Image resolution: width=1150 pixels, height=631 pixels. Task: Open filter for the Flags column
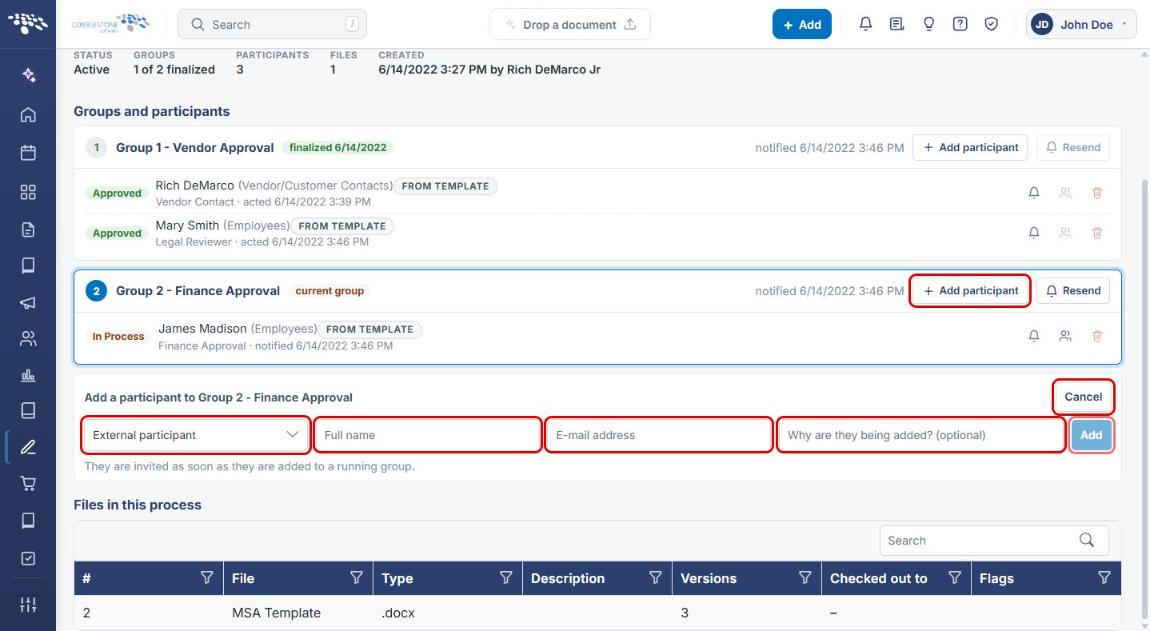[1104, 578]
